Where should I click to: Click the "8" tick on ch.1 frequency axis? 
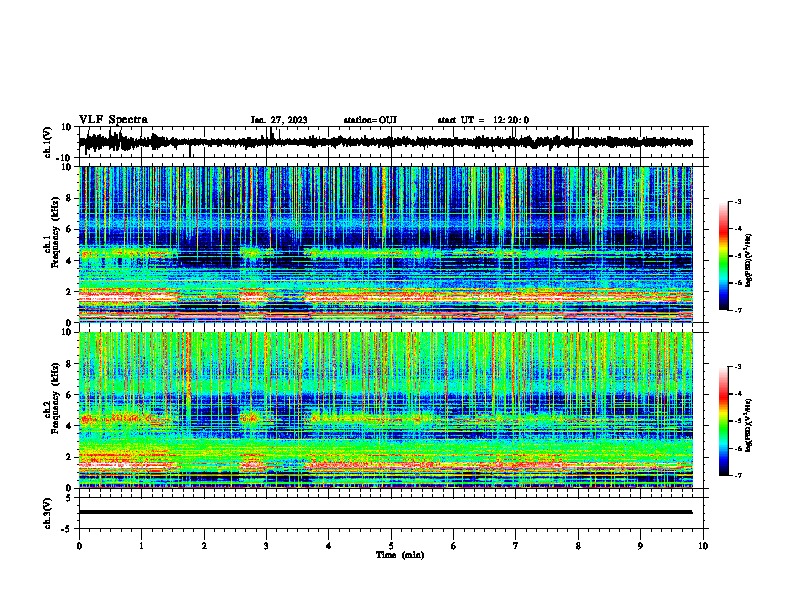point(70,198)
